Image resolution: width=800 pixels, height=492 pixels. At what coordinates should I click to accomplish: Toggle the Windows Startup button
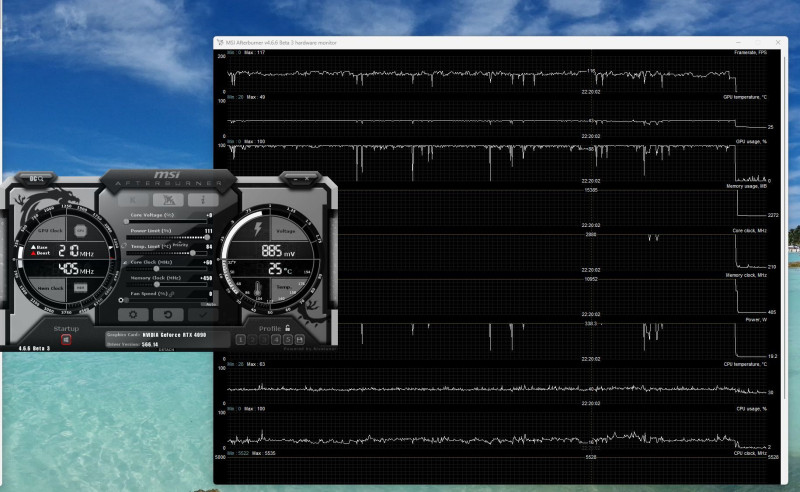click(x=66, y=339)
